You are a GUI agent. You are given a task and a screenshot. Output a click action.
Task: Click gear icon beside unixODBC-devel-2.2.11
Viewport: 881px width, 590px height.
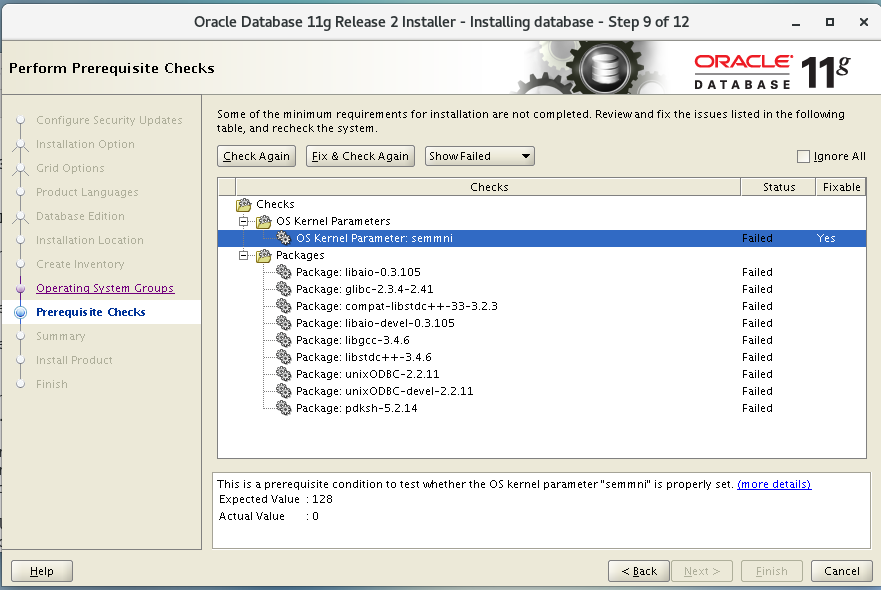tap(284, 391)
